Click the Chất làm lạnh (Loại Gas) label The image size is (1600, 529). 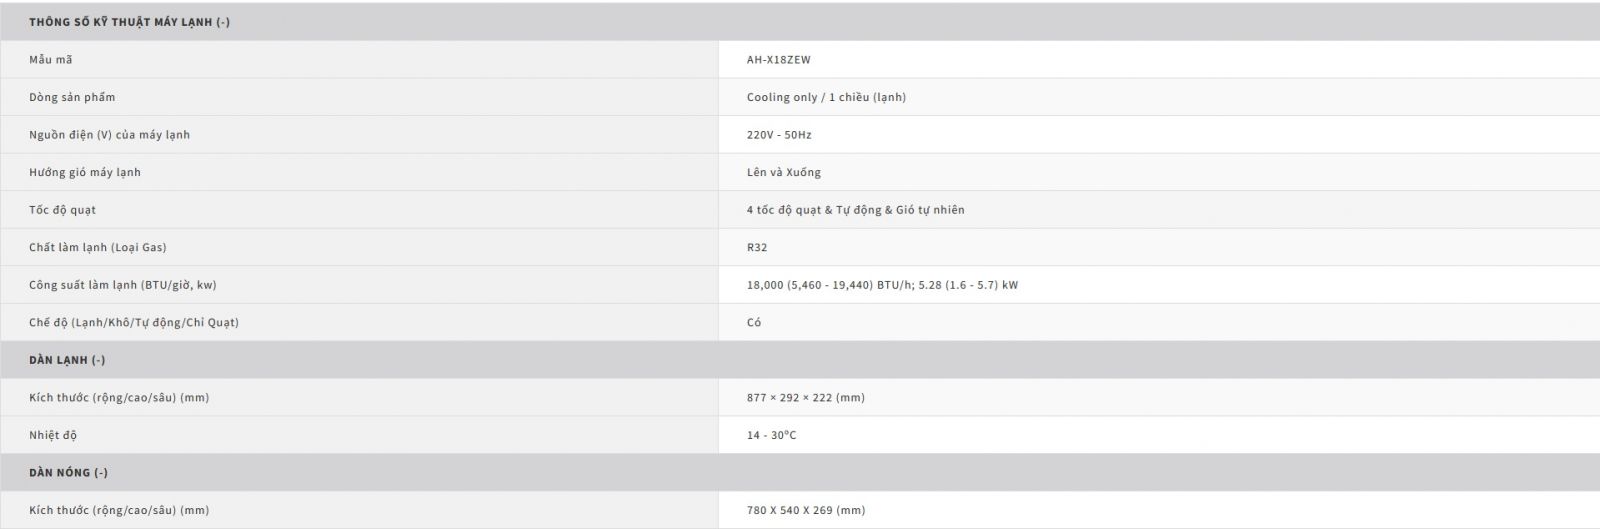(98, 247)
